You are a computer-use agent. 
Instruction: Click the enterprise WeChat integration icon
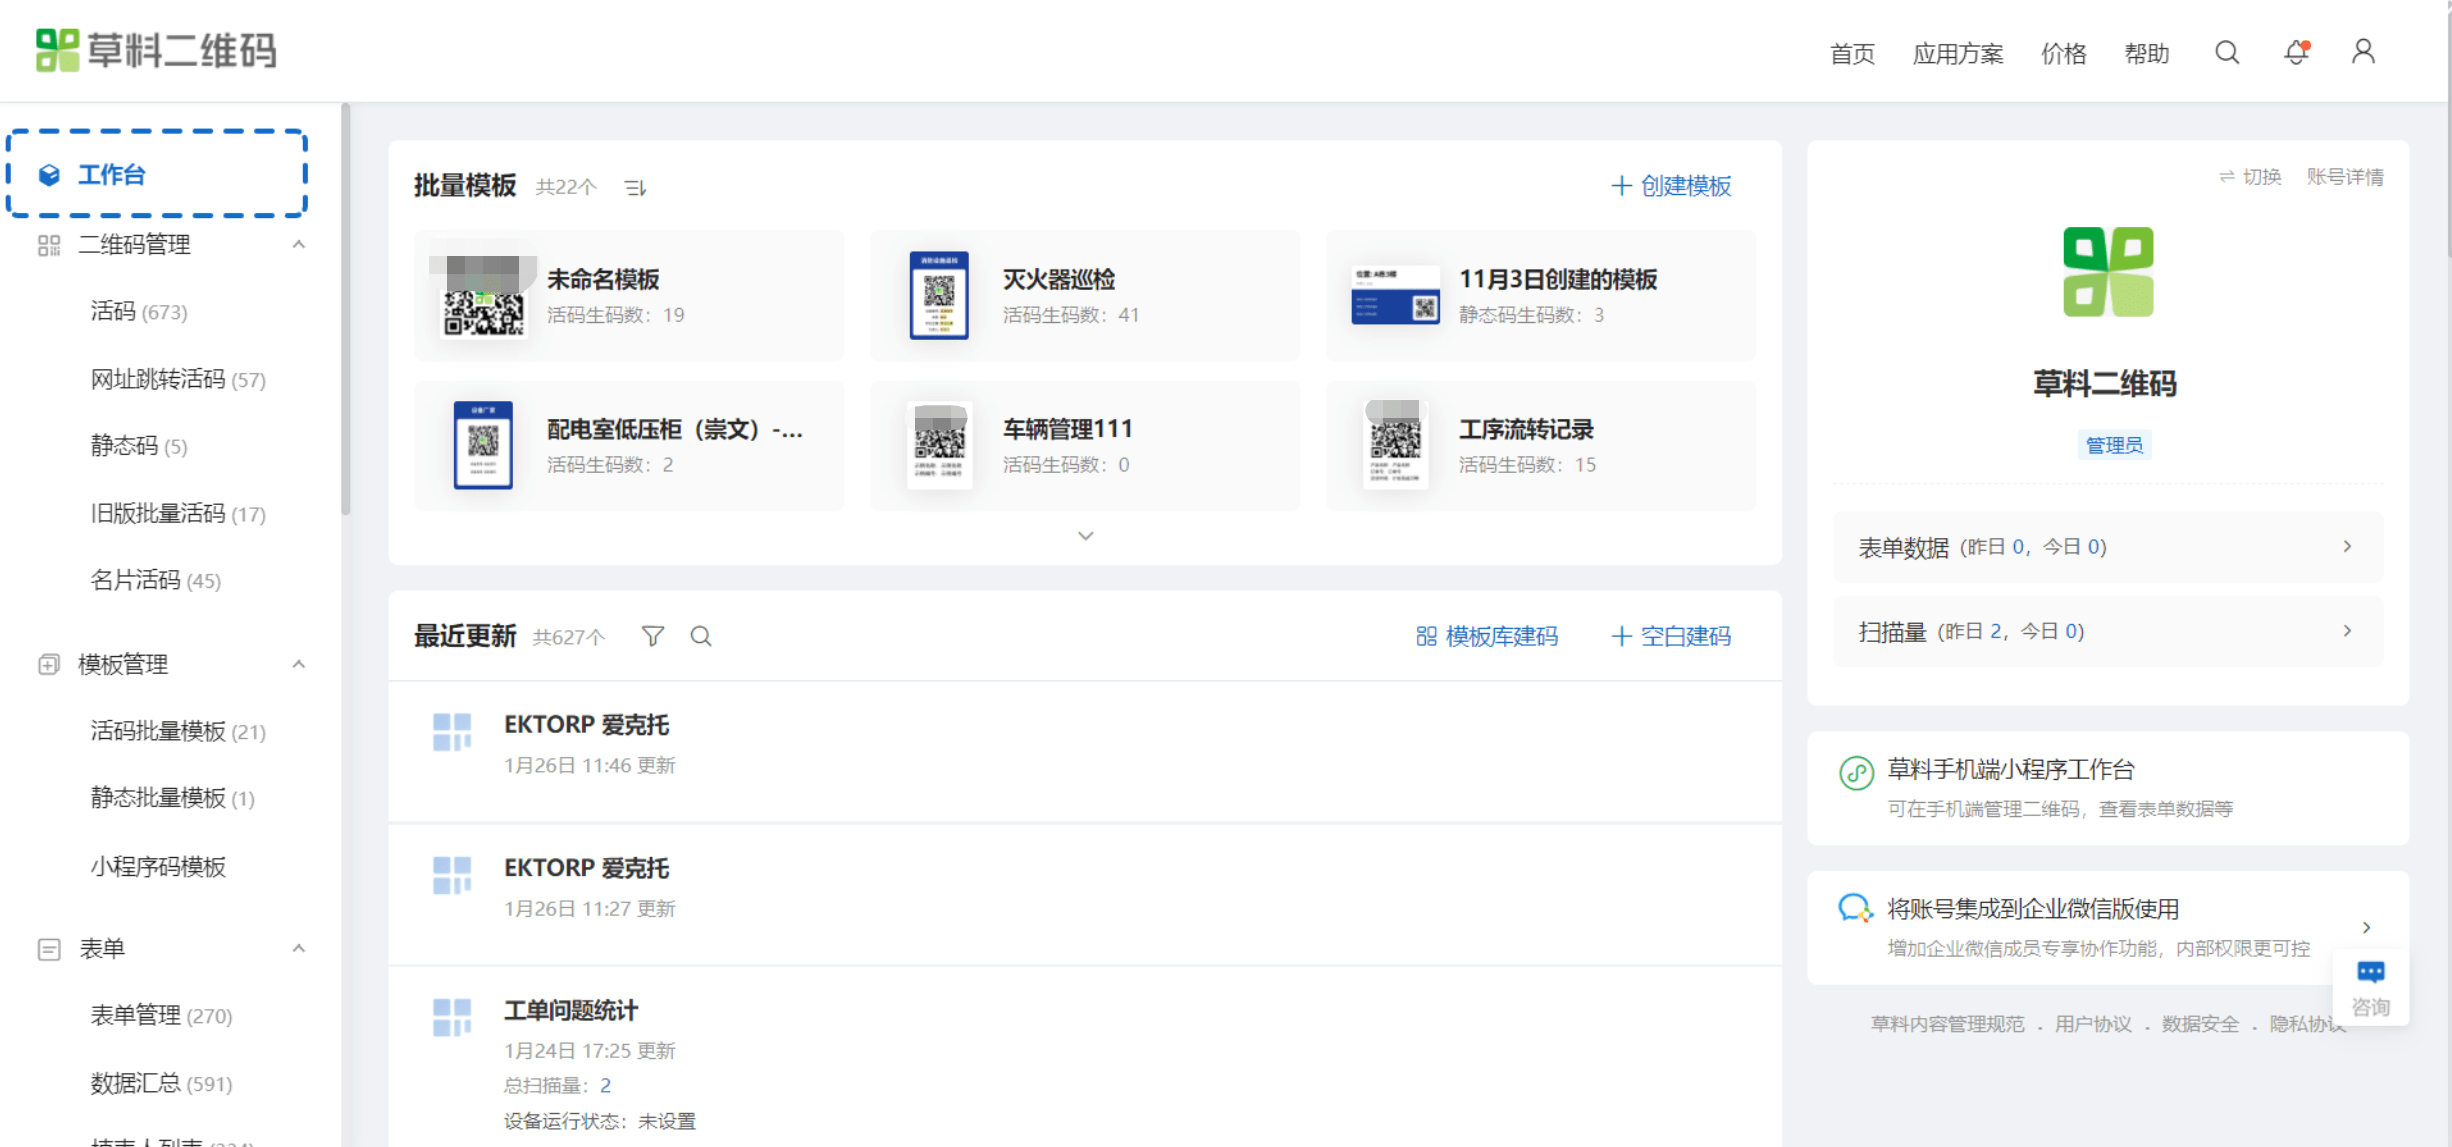point(1856,908)
